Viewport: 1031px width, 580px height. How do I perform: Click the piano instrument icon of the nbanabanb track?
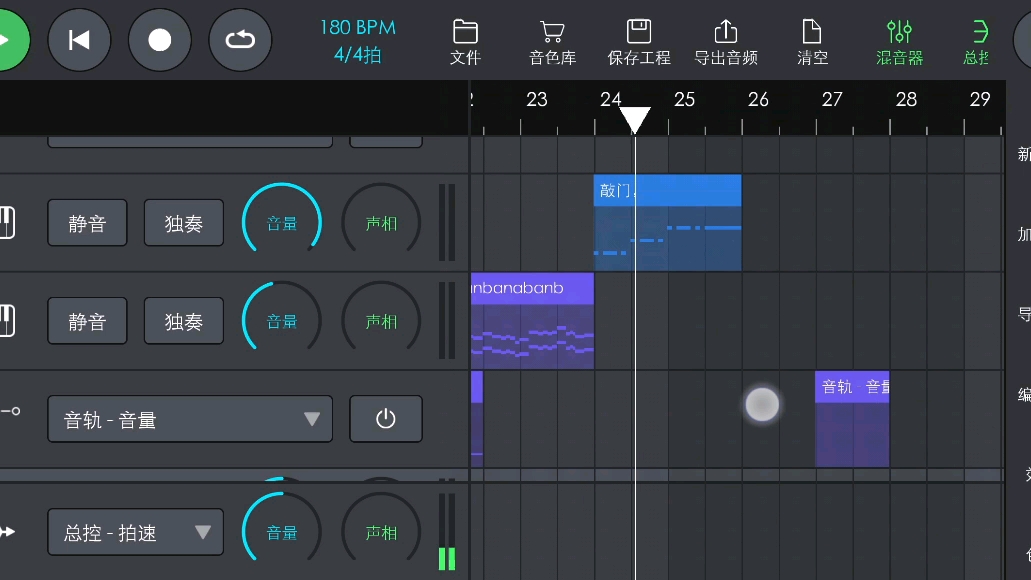tap(7, 321)
